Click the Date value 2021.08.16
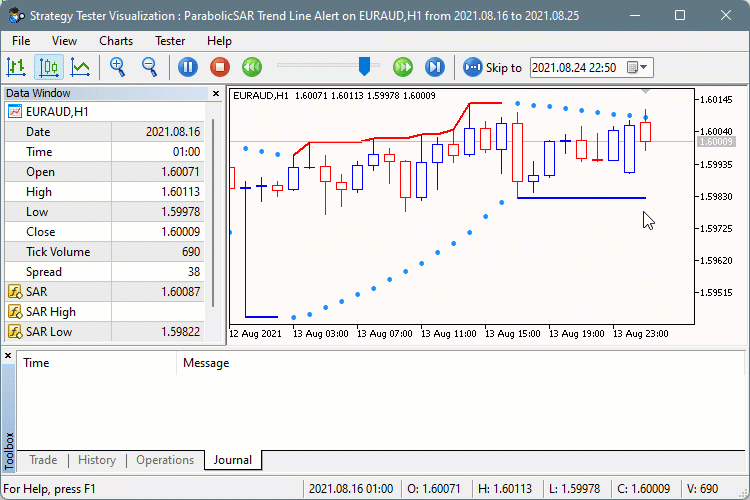The height and width of the screenshot is (500, 750). pos(173,132)
